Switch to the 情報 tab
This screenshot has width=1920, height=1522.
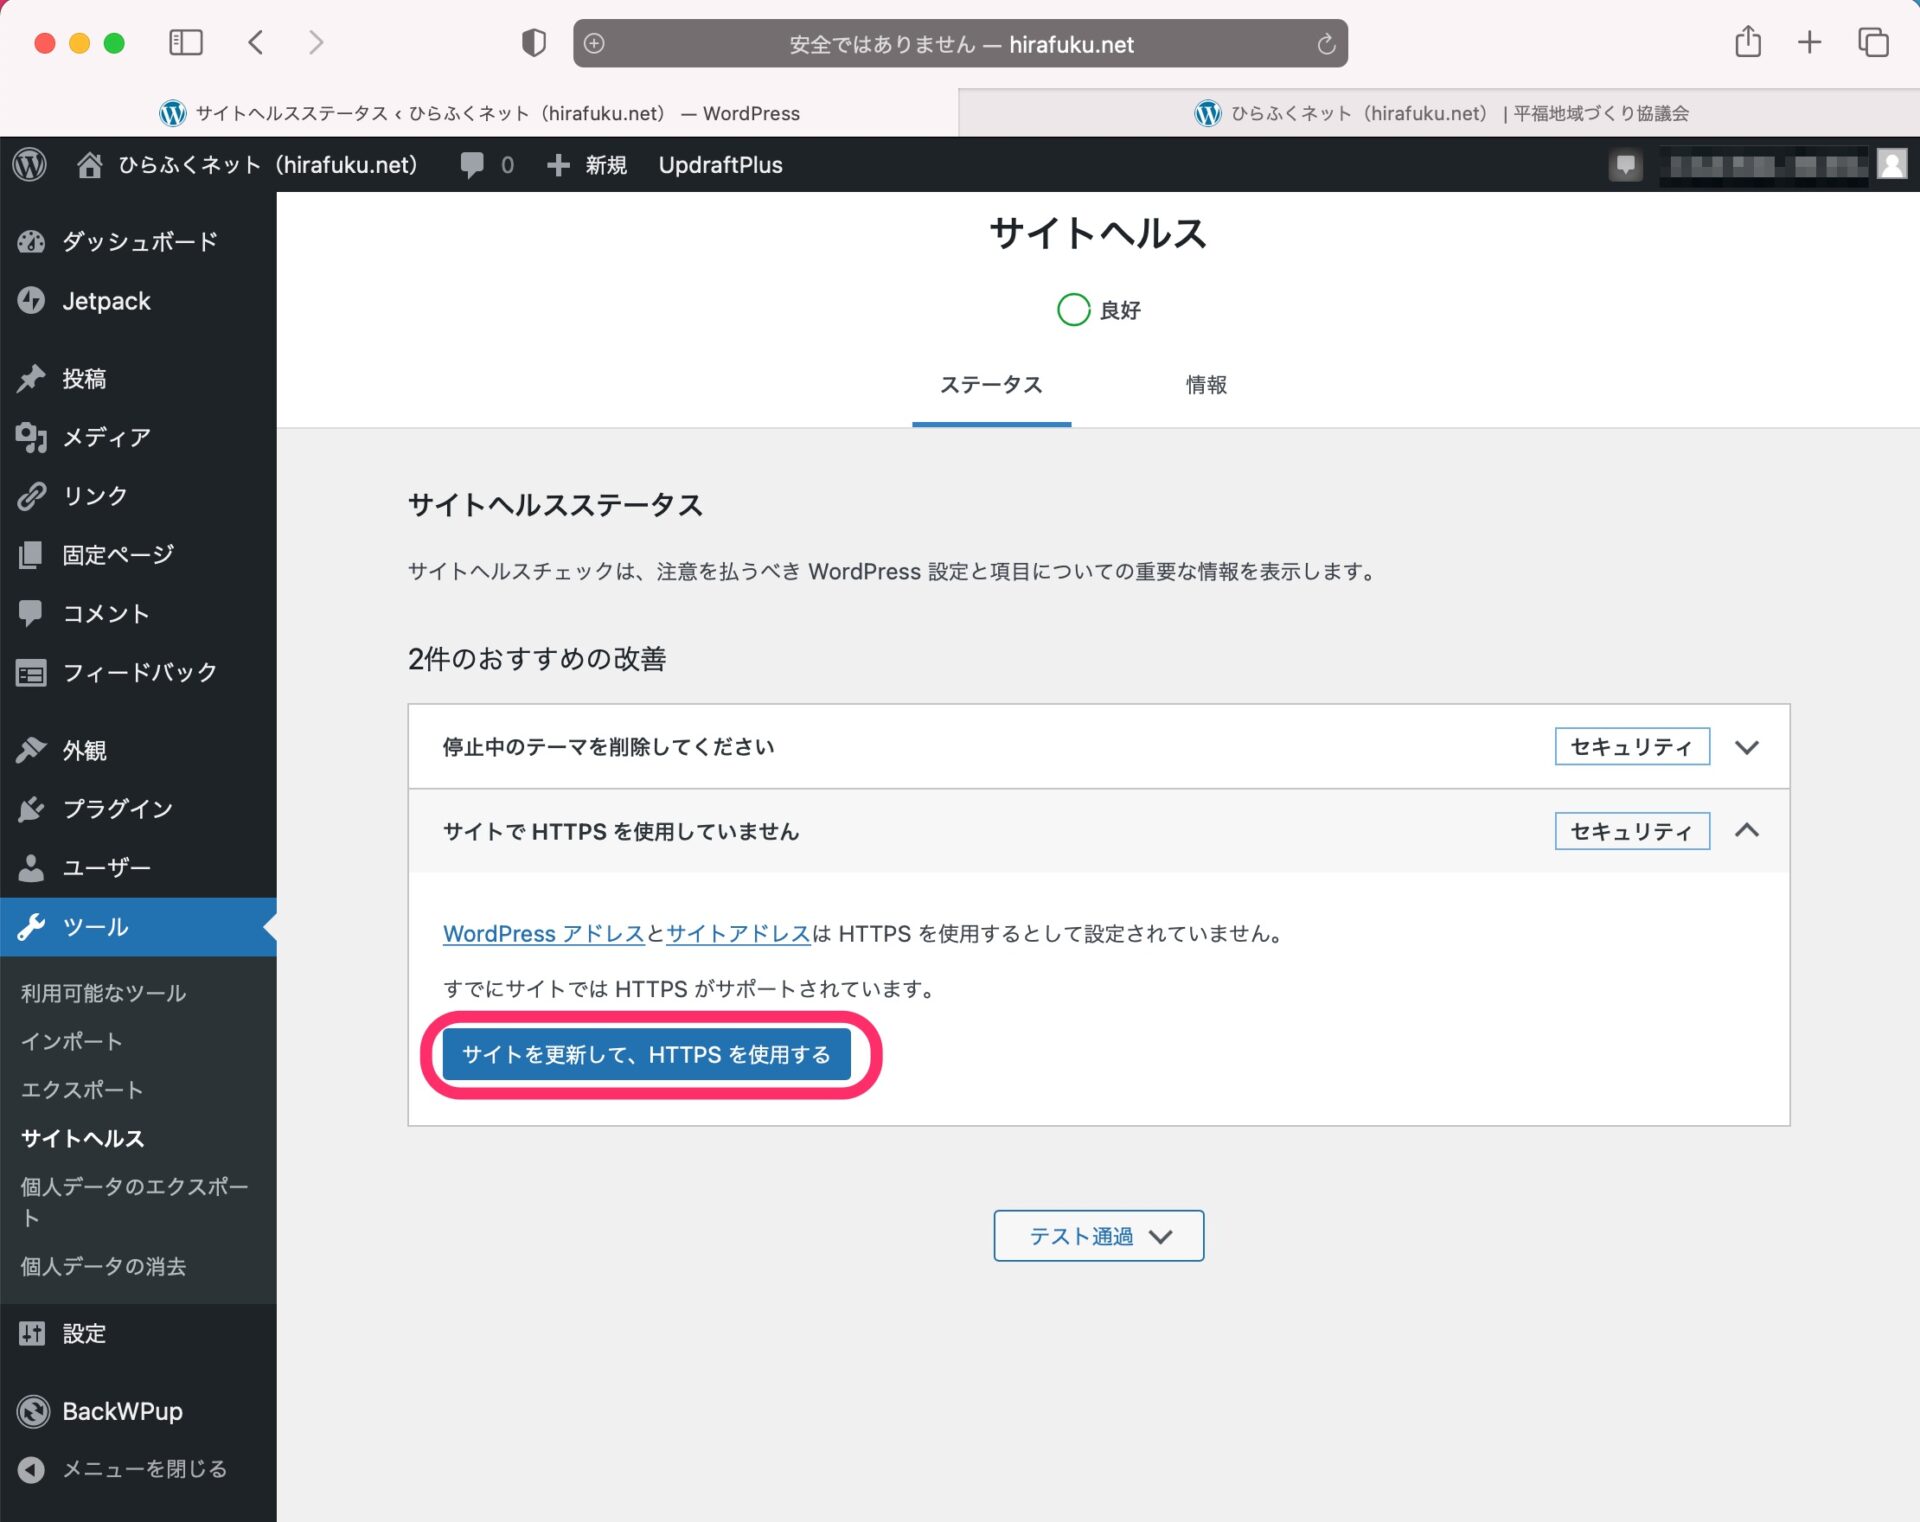pos(1206,385)
